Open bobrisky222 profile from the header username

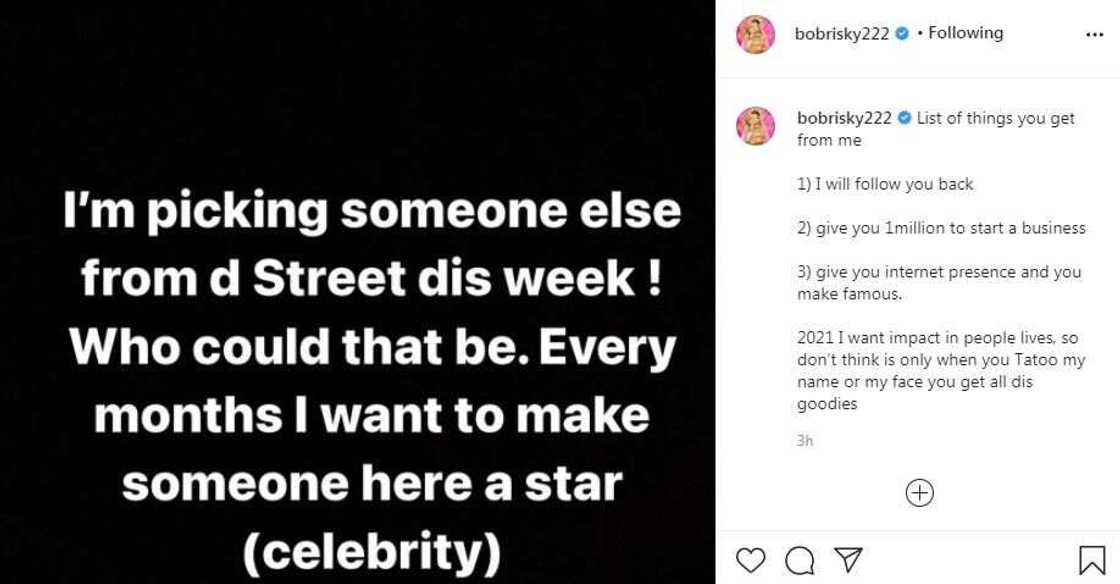click(x=842, y=33)
